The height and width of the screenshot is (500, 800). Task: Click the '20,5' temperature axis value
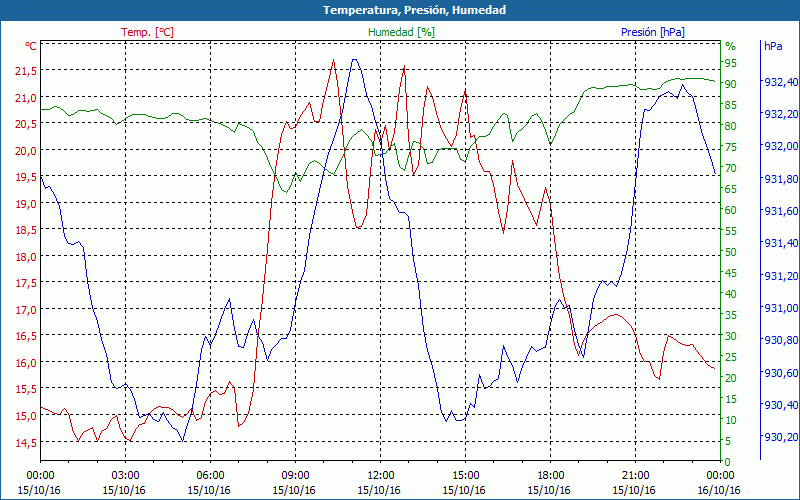point(26,124)
